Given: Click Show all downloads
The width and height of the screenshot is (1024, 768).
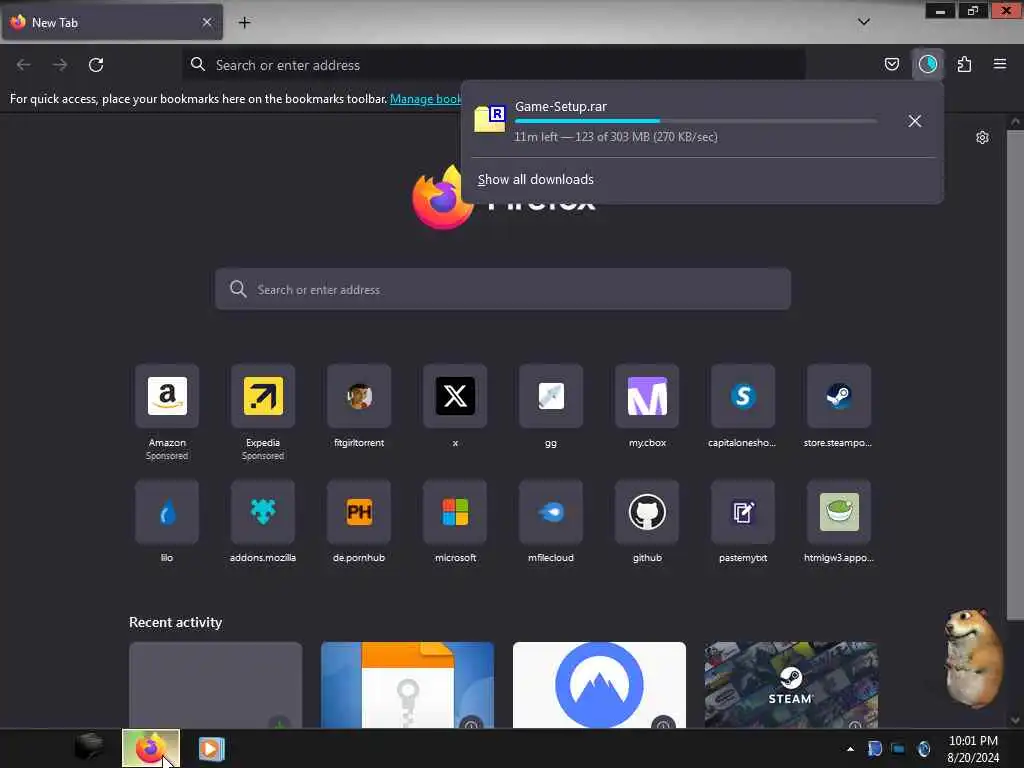Looking at the screenshot, I should 536,180.
